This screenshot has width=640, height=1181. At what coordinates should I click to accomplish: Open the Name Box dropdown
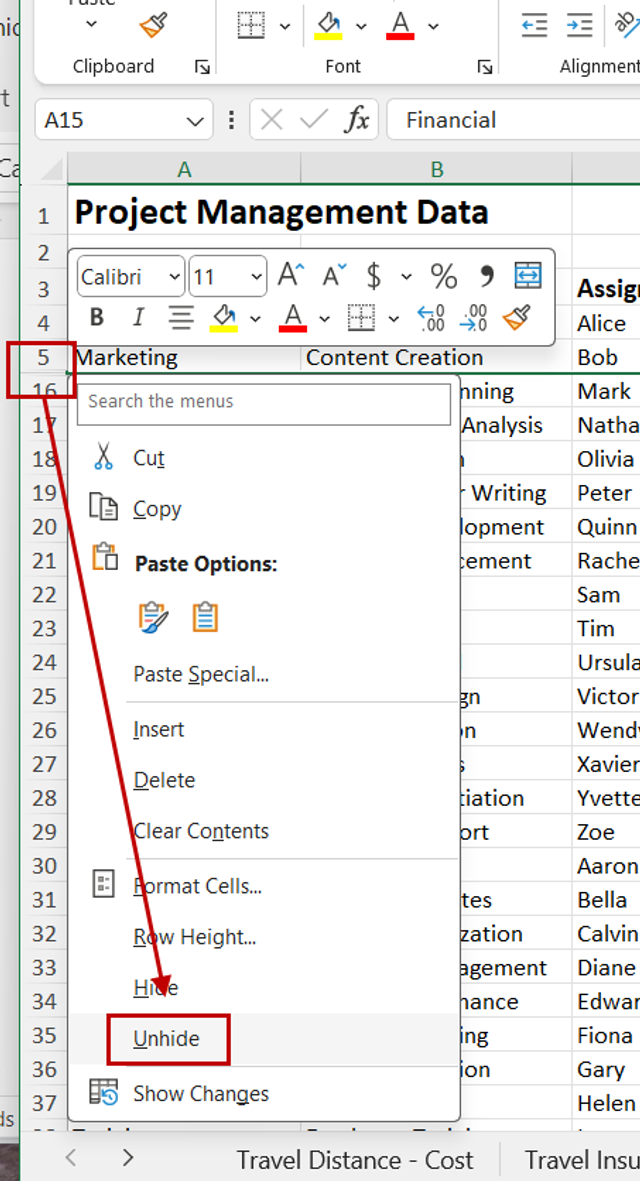194,120
